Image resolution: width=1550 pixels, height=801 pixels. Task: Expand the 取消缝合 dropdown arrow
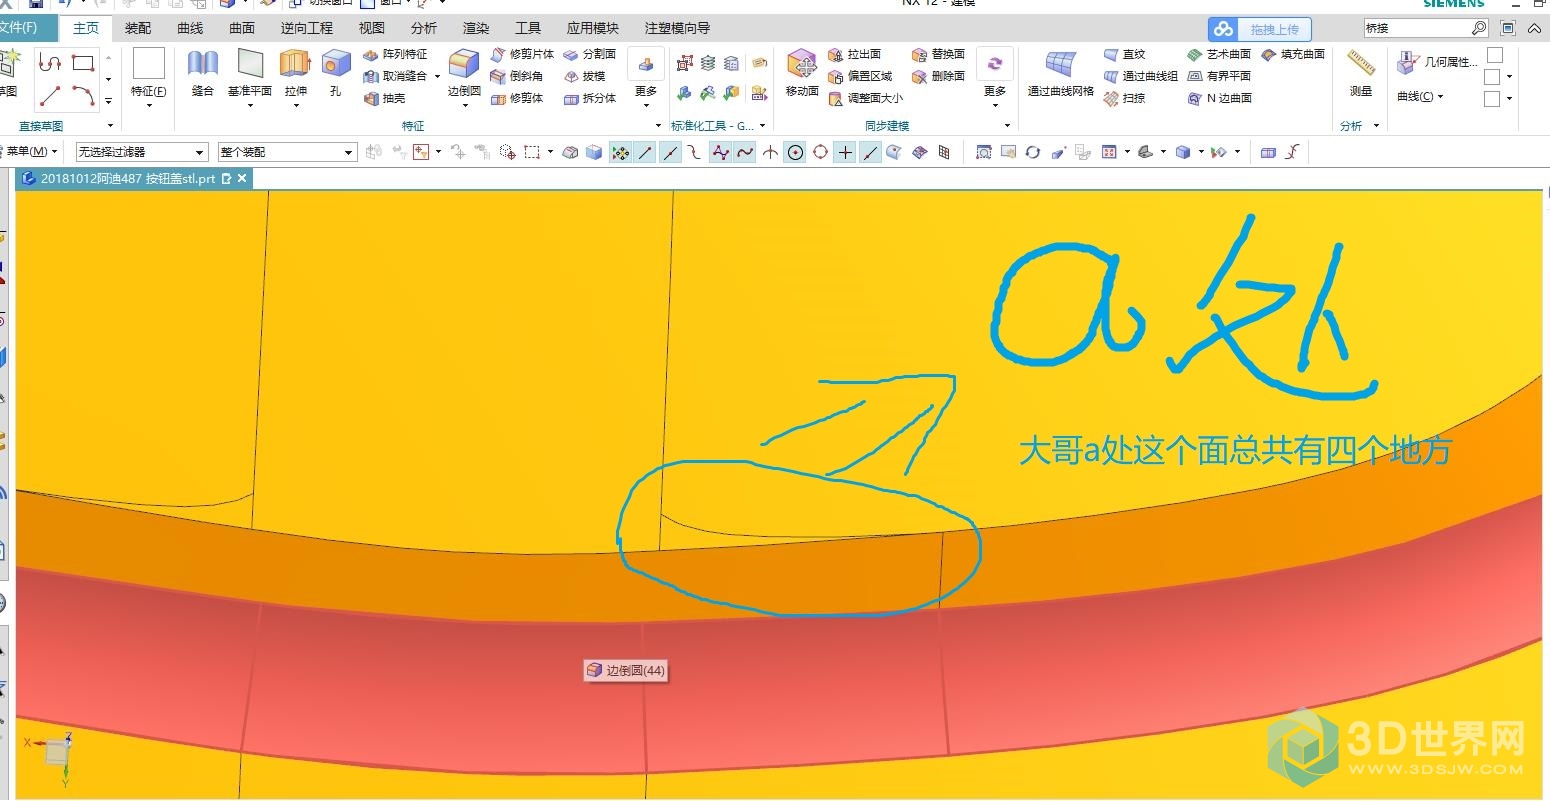click(437, 76)
